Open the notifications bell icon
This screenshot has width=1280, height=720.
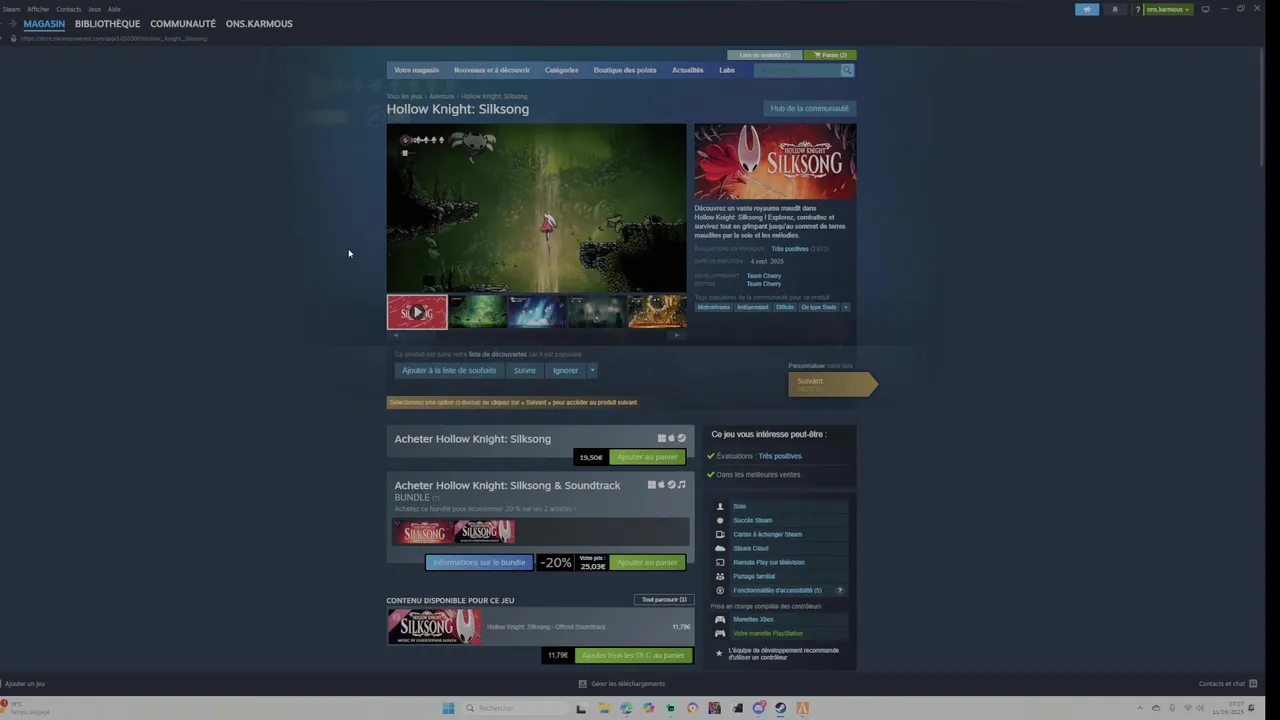[x=1115, y=9]
